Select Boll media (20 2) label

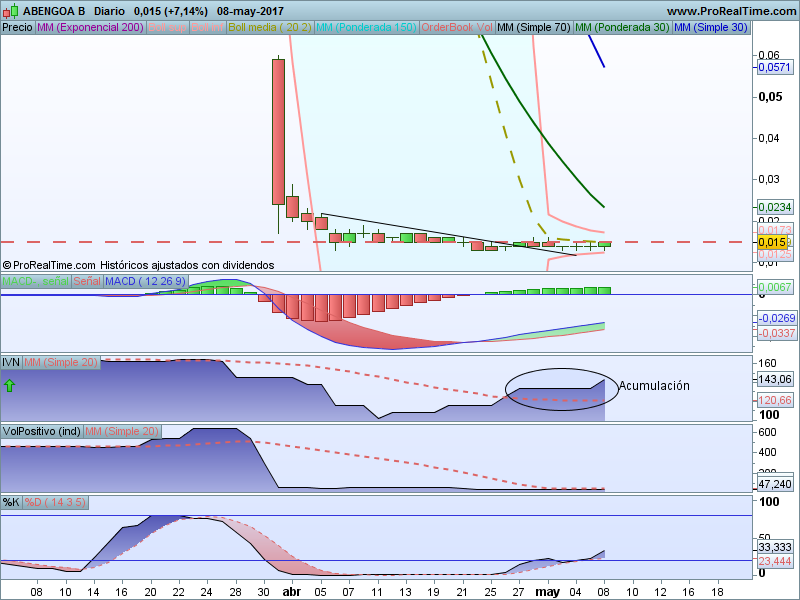(x=270, y=27)
